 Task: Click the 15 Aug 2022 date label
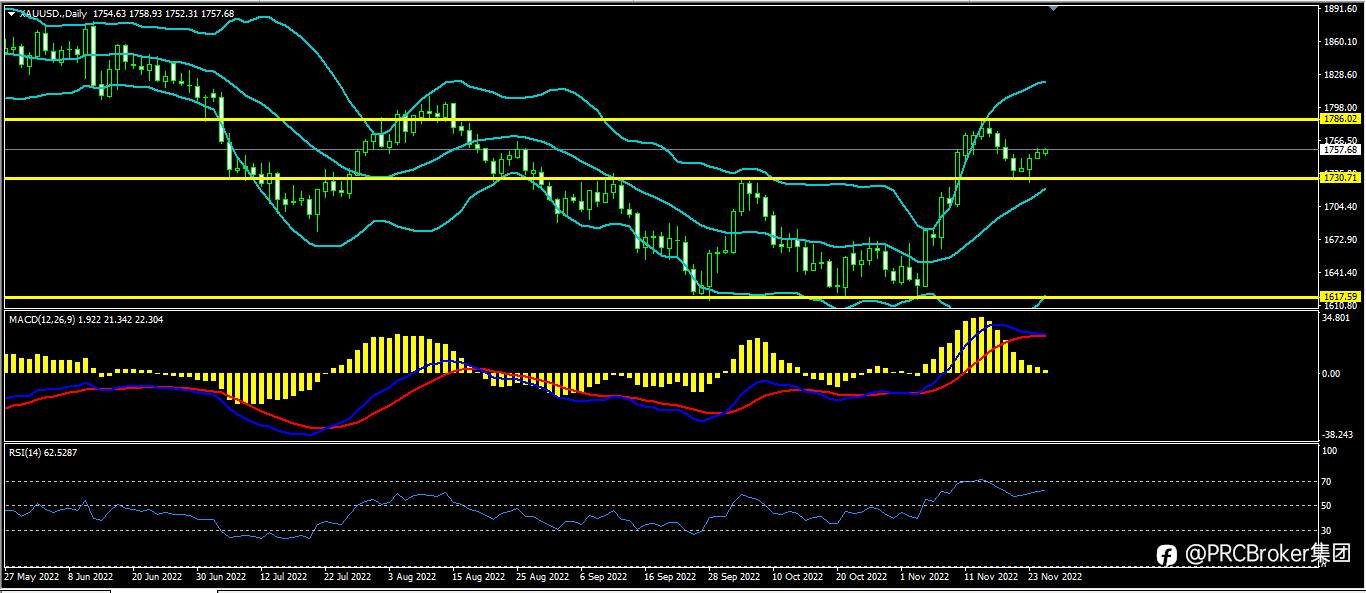[477, 577]
